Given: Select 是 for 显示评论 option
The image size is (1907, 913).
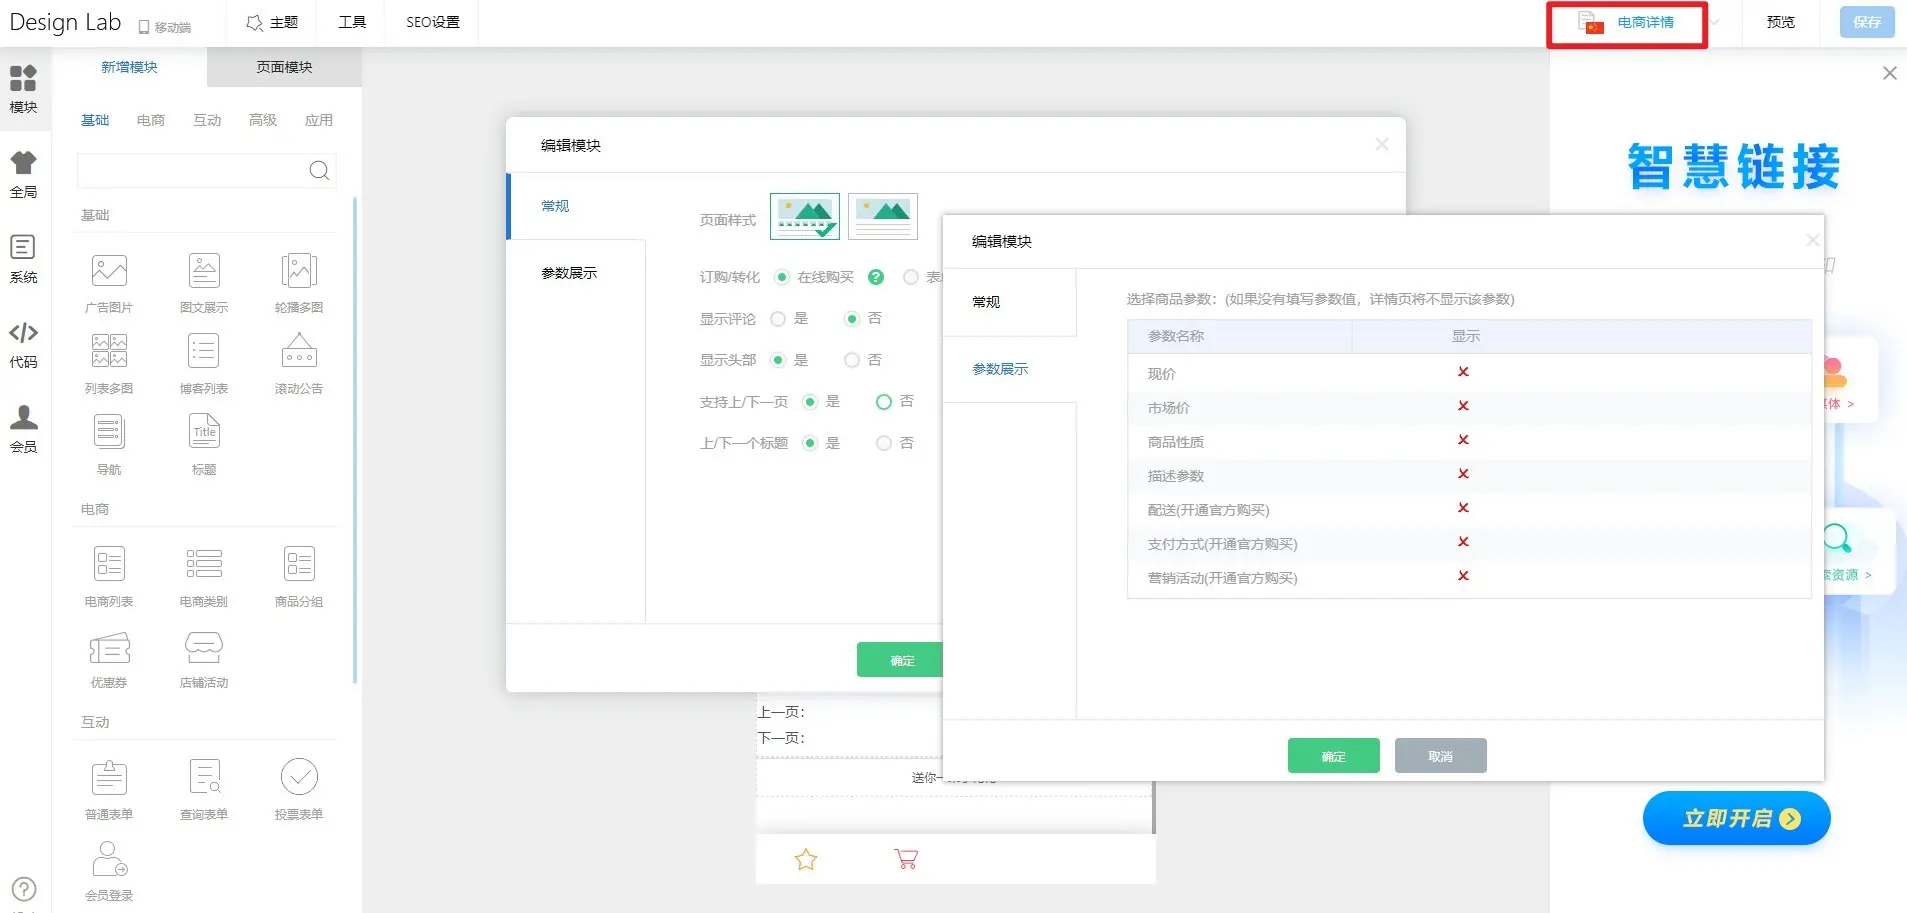Looking at the screenshot, I should tap(778, 319).
